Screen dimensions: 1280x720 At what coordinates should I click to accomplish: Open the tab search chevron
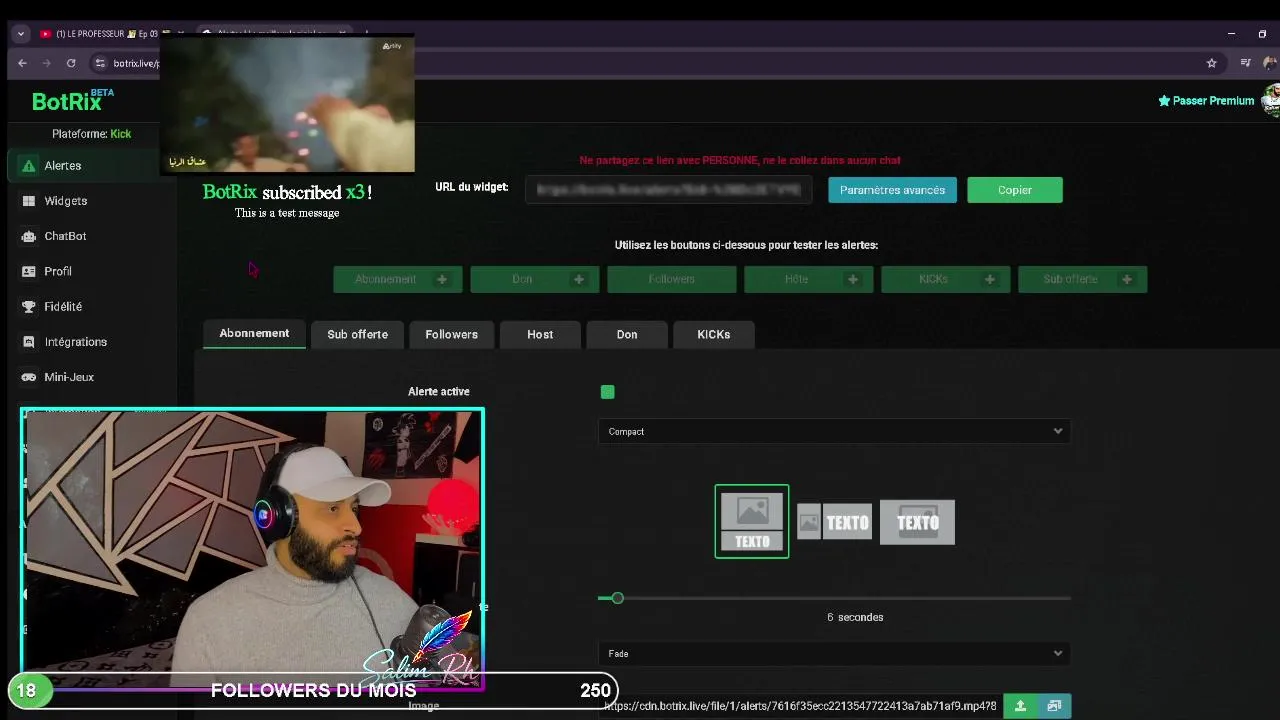(20, 34)
